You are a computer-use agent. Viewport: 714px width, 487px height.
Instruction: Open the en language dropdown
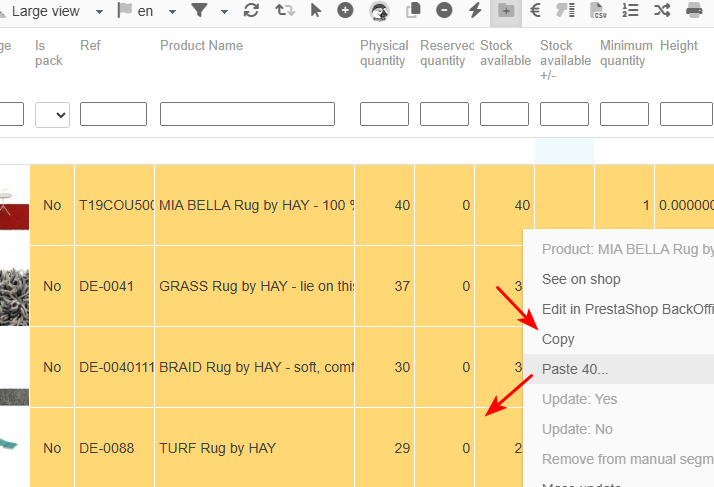pos(148,11)
